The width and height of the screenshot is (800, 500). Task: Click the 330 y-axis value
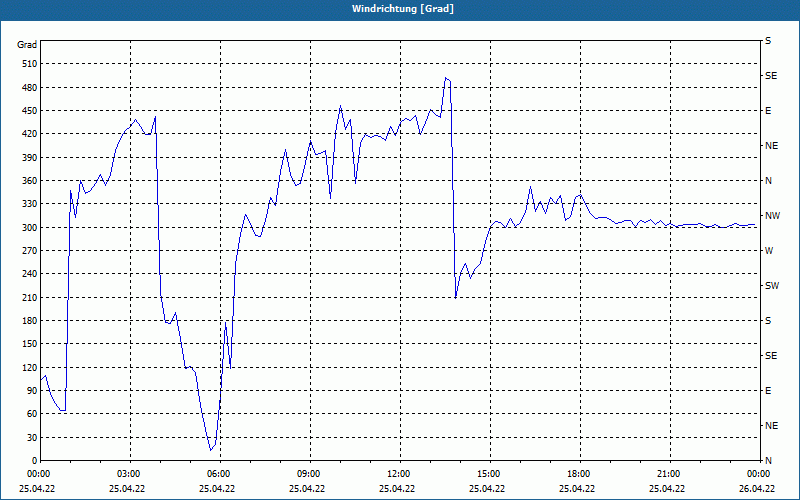30,204
